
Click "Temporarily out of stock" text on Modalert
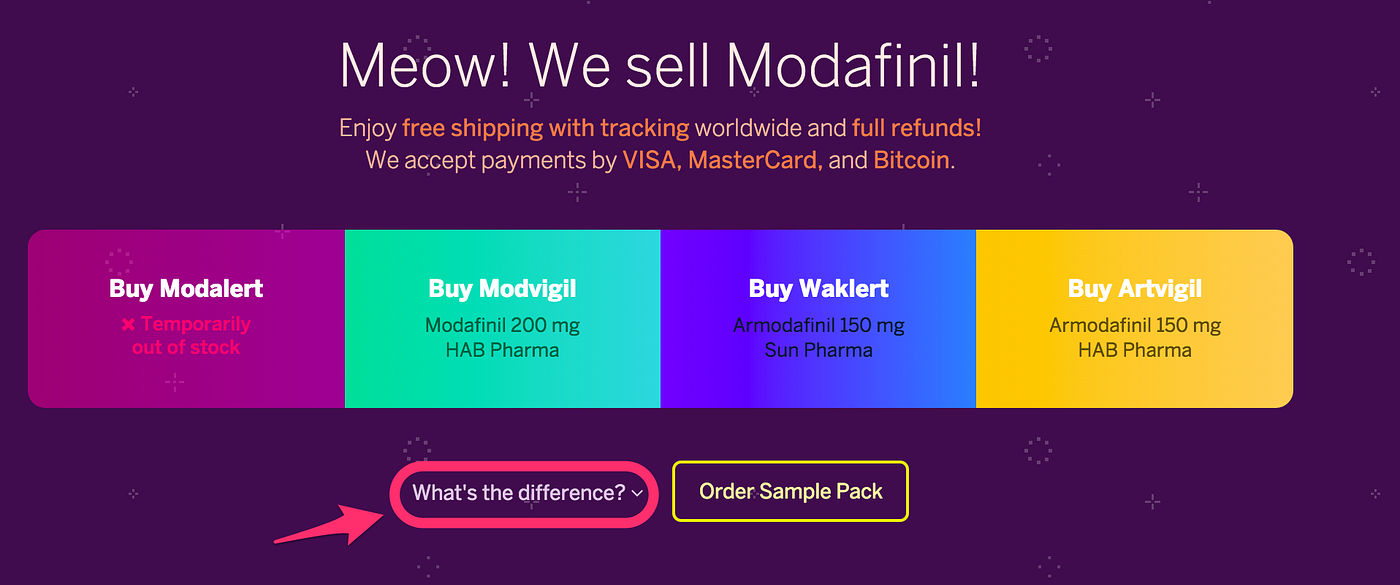tap(190, 336)
